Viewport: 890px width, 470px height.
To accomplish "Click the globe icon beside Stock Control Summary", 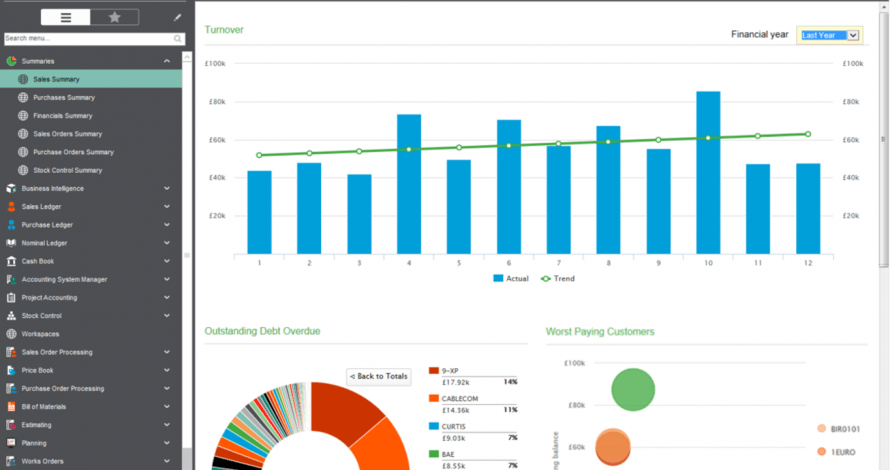I will pyautogui.click(x=23, y=170).
